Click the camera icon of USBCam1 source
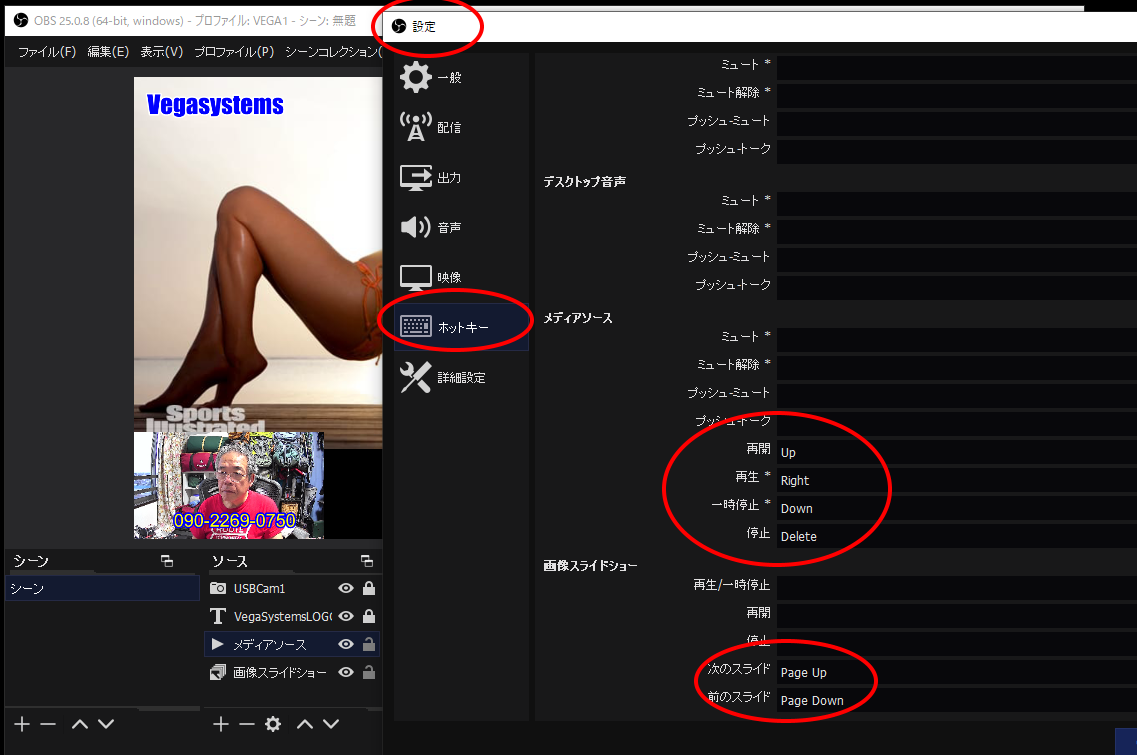 pyautogui.click(x=218, y=588)
